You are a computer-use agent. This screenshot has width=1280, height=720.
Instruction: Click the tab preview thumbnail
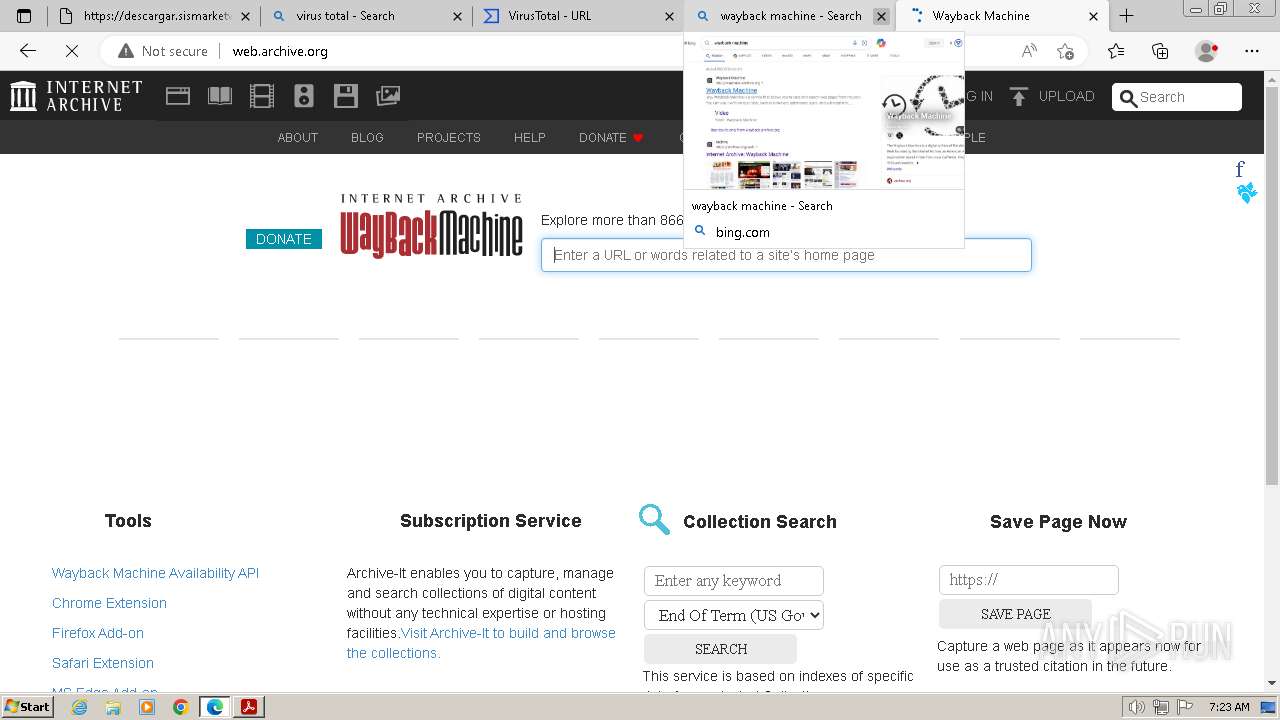(824, 111)
